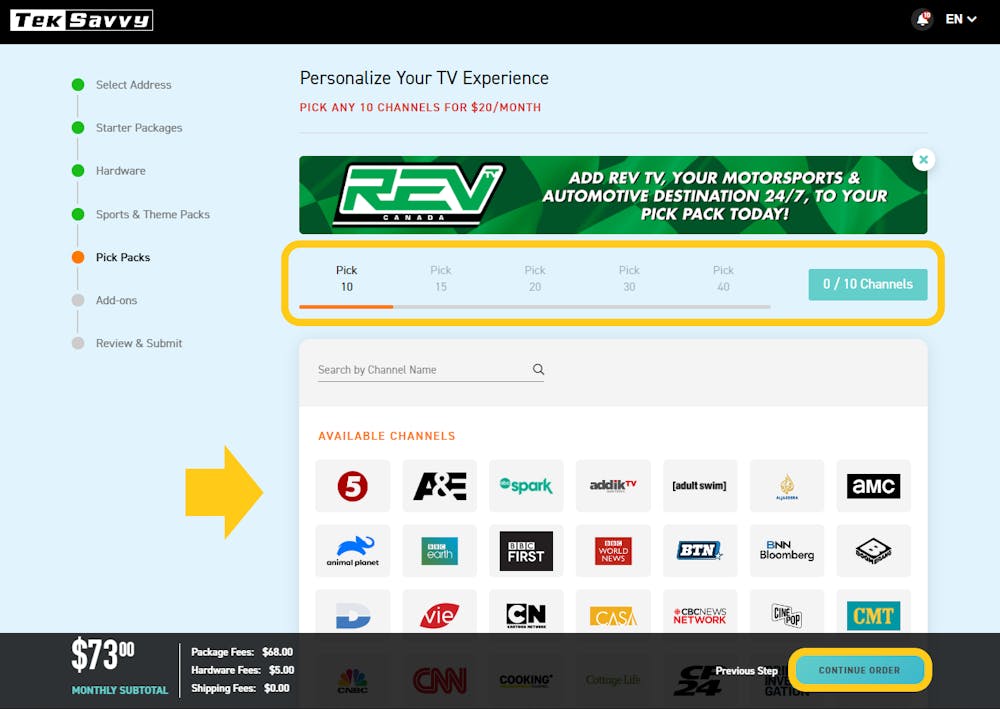This screenshot has height=709, width=1000.
Task: Add the Al Jazeera channel
Action: [x=787, y=486]
